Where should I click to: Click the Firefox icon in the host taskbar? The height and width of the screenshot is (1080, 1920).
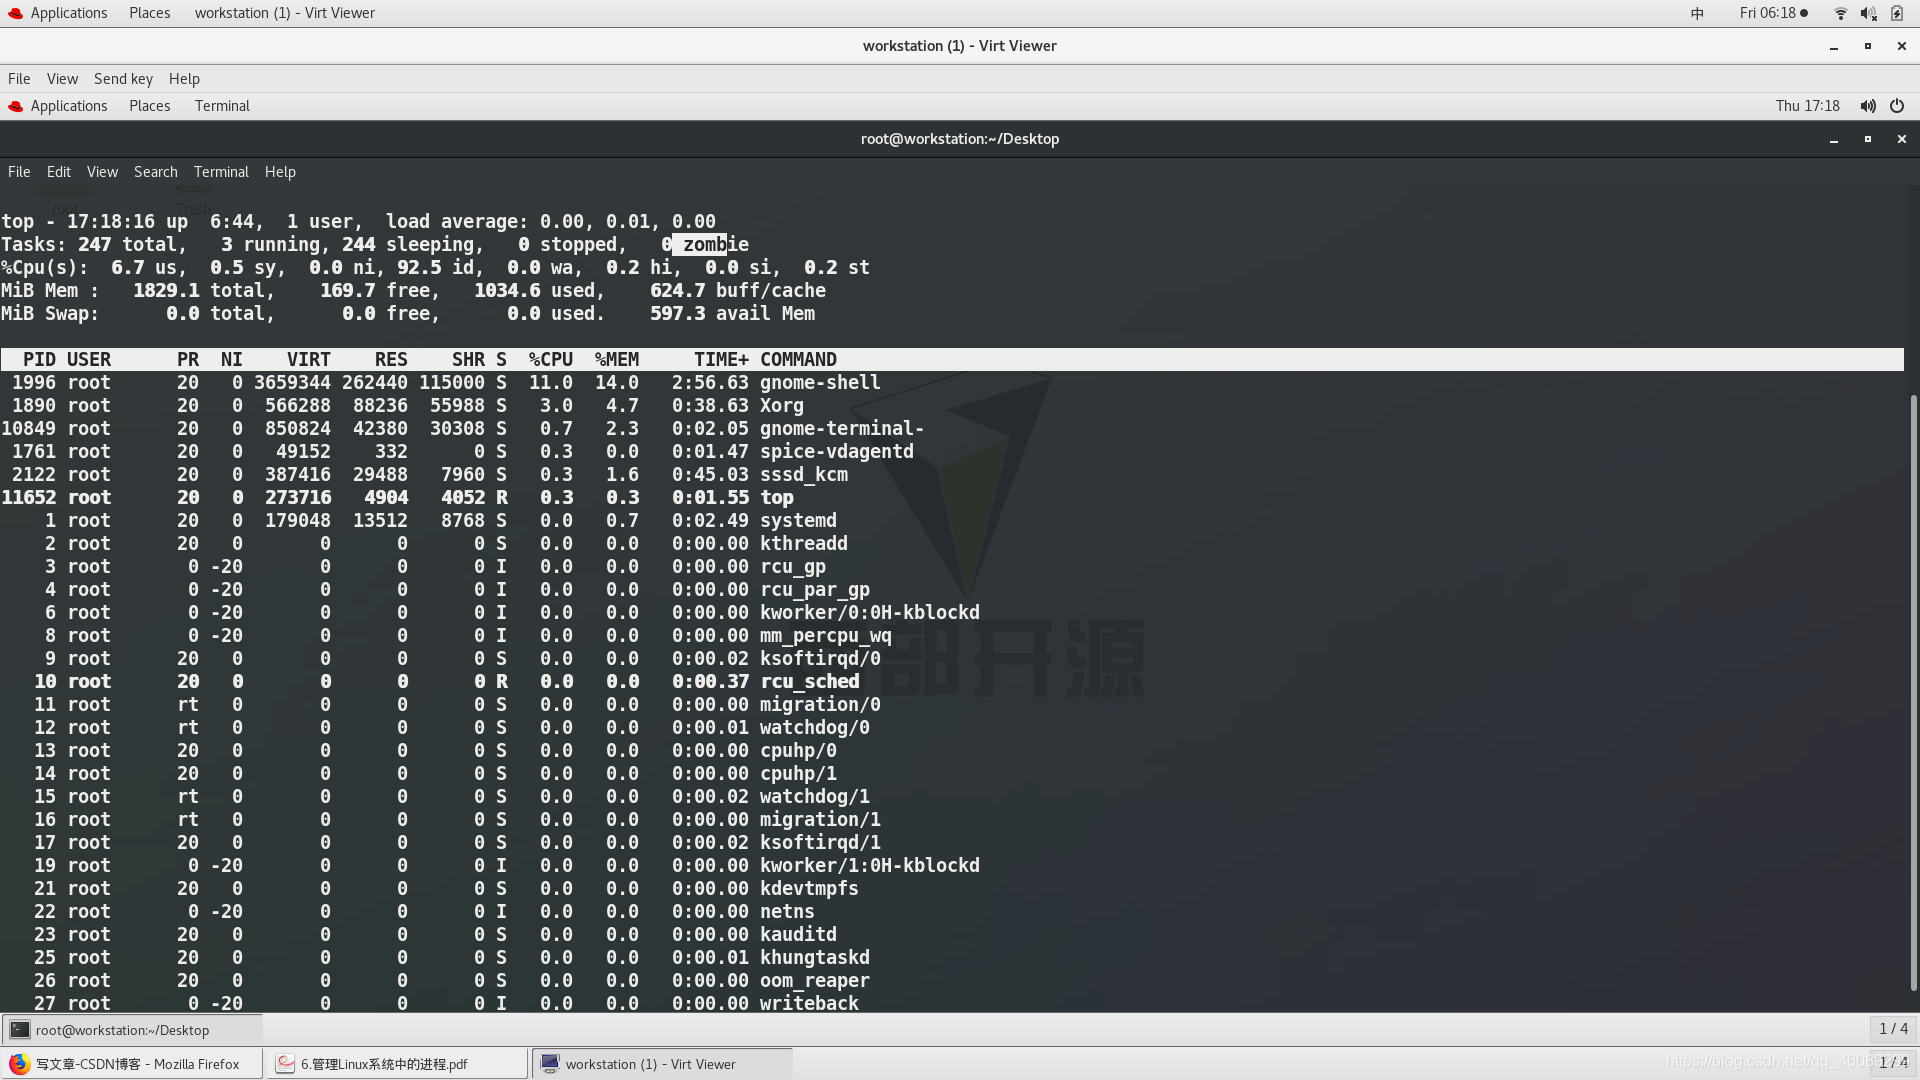(x=20, y=1064)
